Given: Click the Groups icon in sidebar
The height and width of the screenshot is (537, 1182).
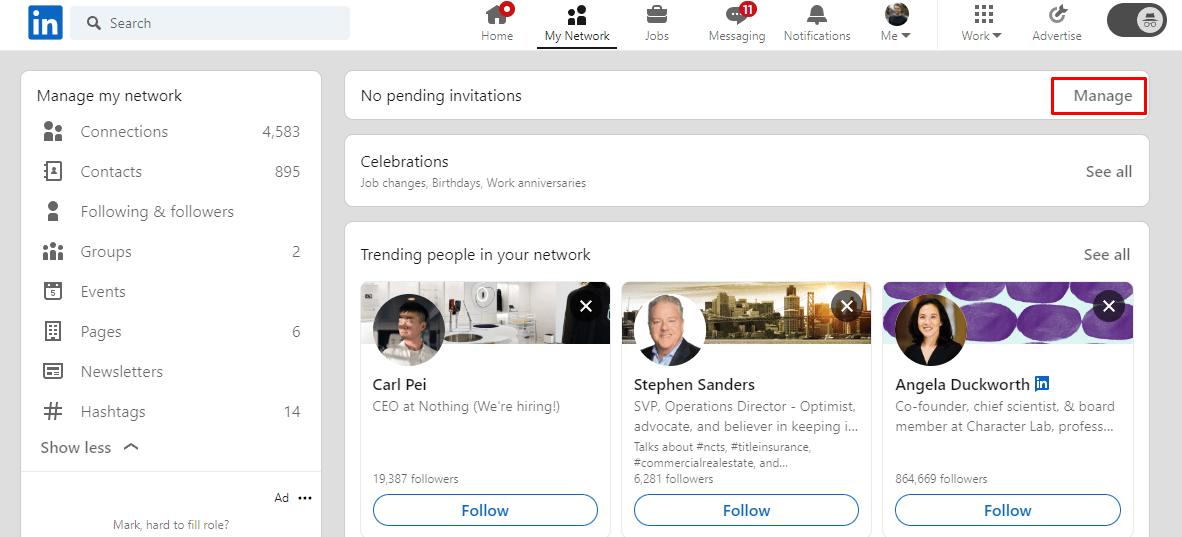Looking at the screenshot, I should tap(53, 251).
